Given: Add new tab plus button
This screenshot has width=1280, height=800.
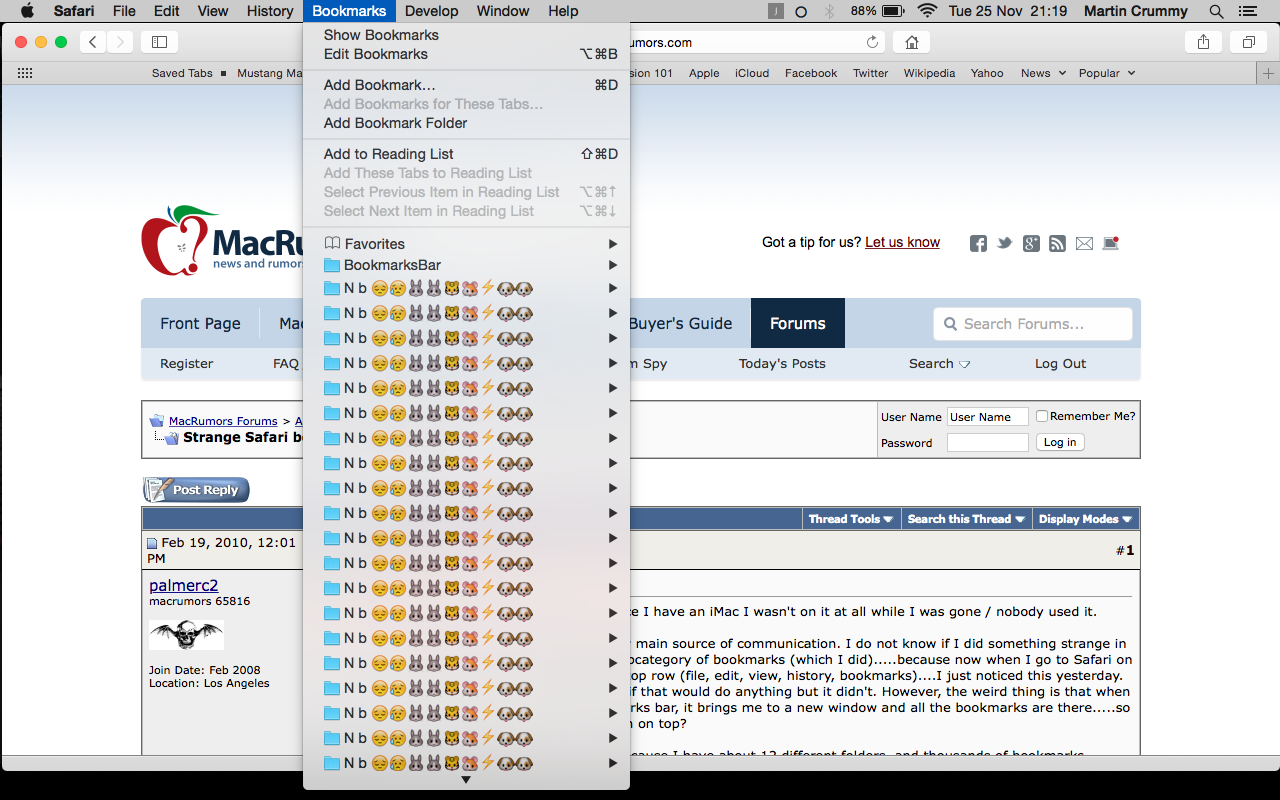Looking at the screenshot, I should (x=1269, y=73).
